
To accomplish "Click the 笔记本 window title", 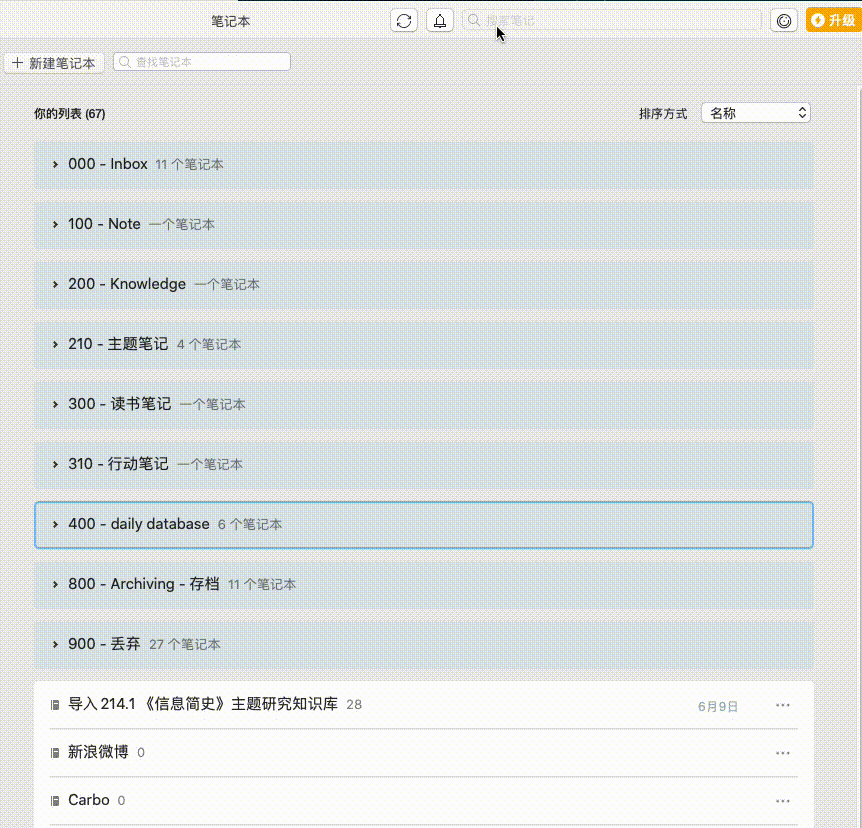I will (231, 21).
